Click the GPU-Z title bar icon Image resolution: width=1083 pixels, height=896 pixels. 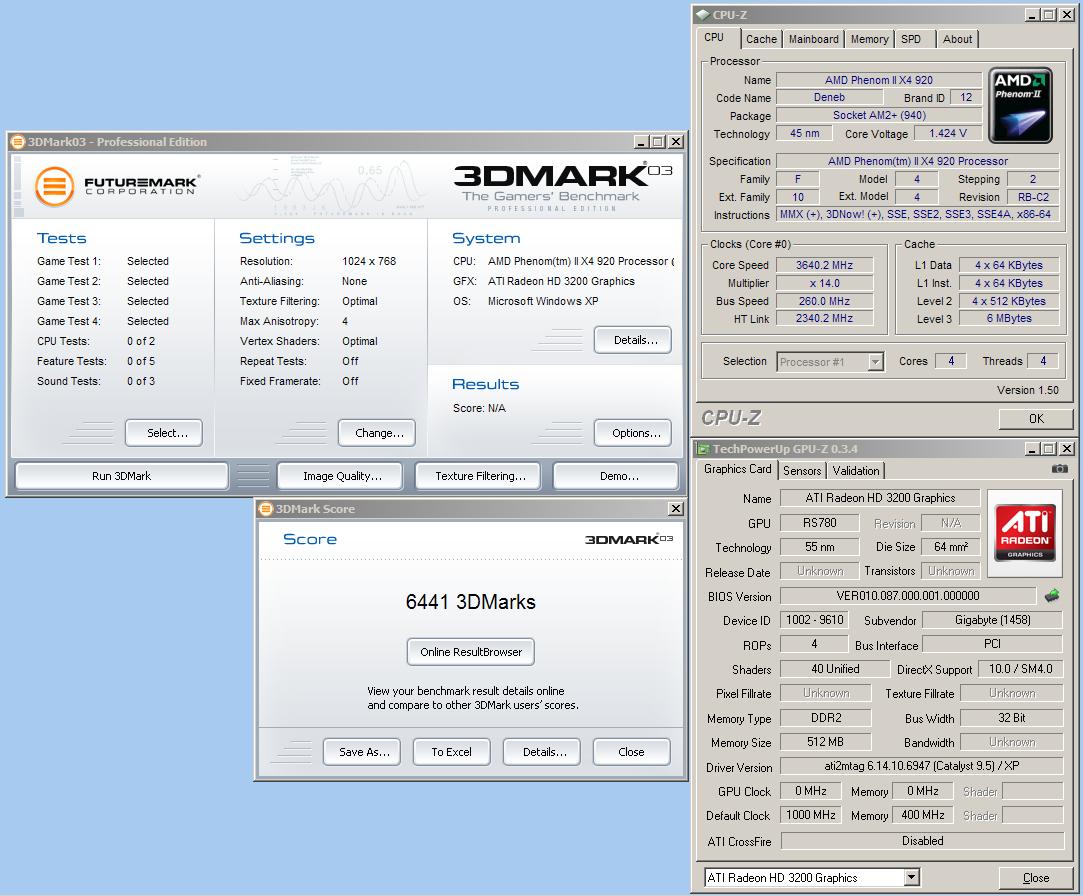point(703,449)
